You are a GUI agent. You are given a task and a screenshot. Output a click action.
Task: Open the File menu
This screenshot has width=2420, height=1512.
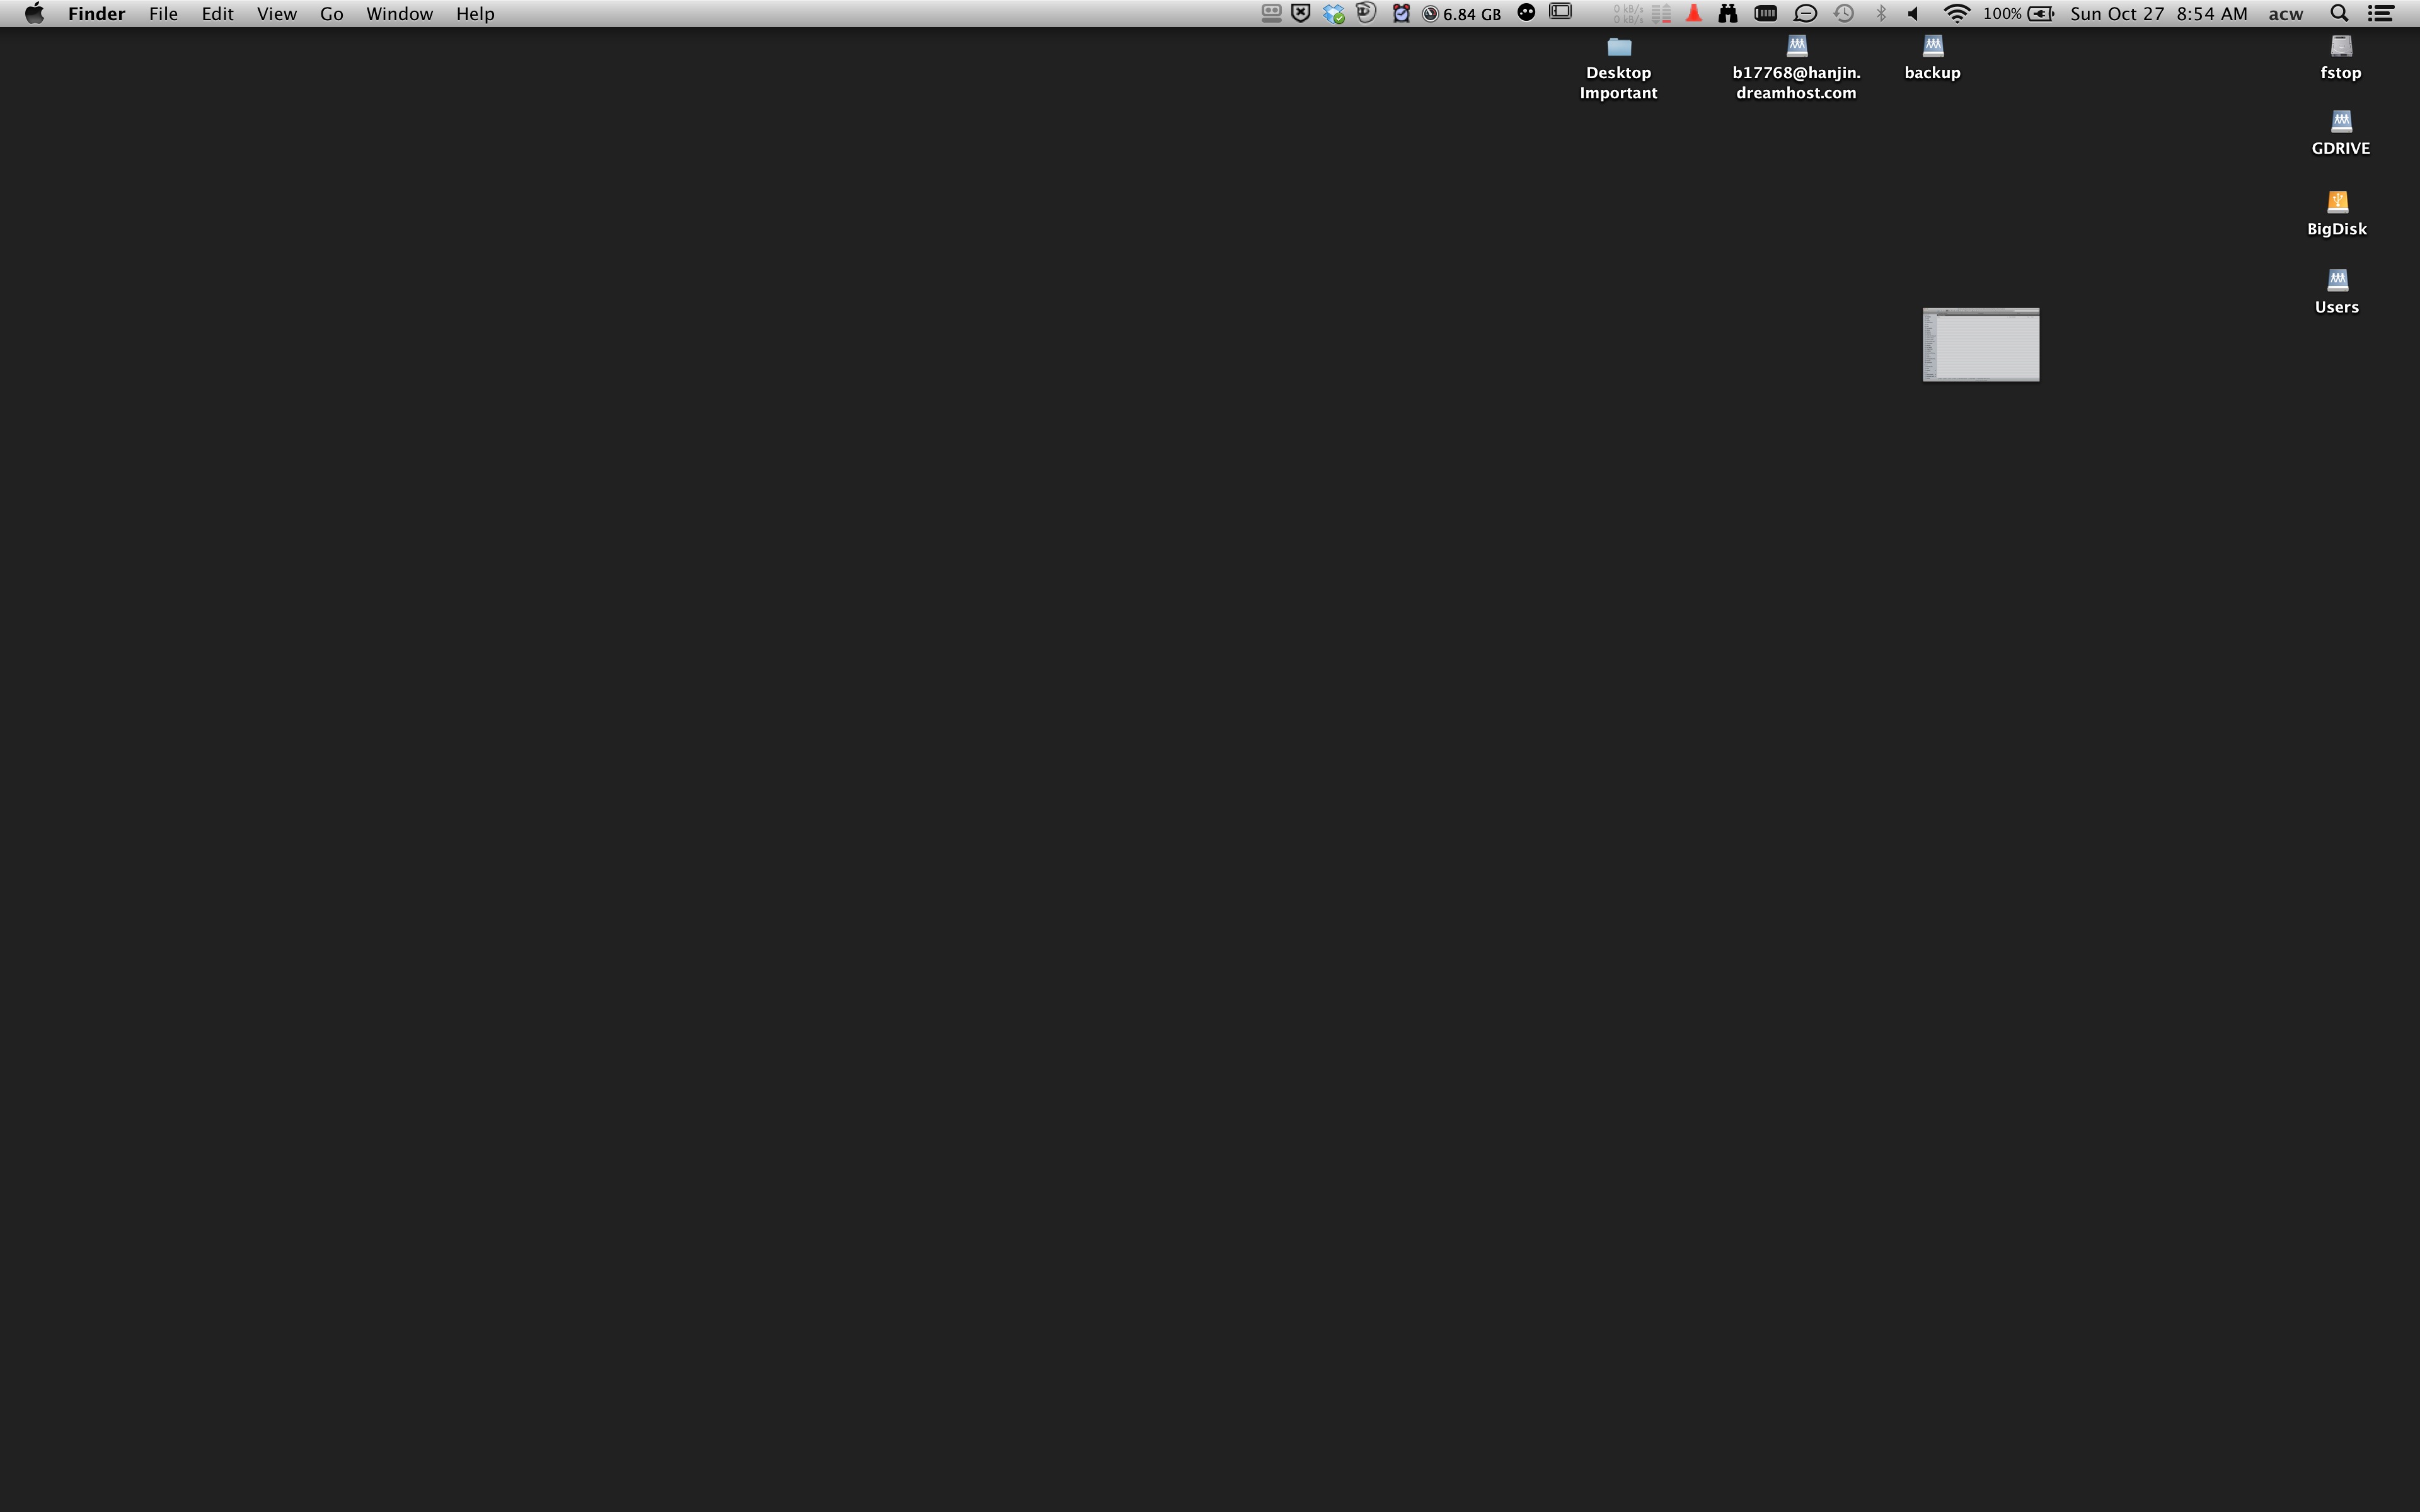click(163, 13)
